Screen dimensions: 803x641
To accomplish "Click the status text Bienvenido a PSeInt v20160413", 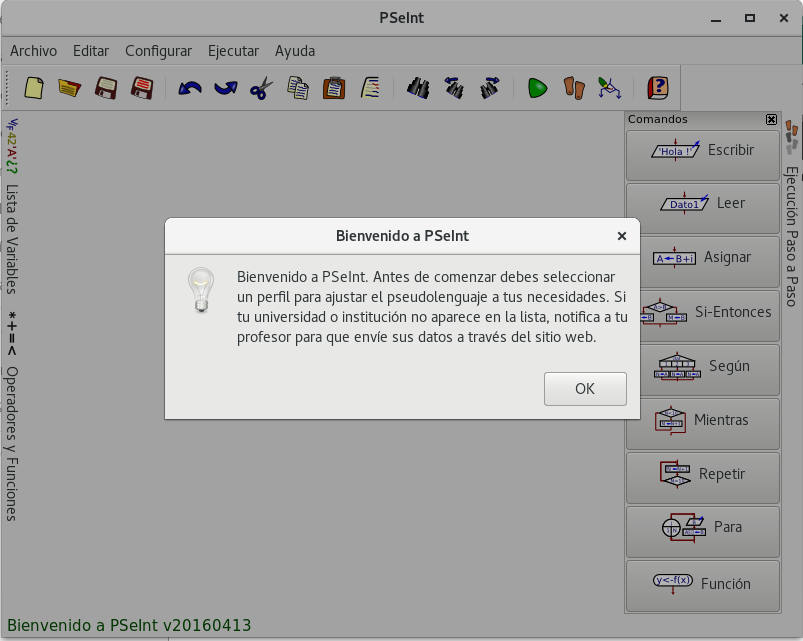I will (x=129, y=625).
